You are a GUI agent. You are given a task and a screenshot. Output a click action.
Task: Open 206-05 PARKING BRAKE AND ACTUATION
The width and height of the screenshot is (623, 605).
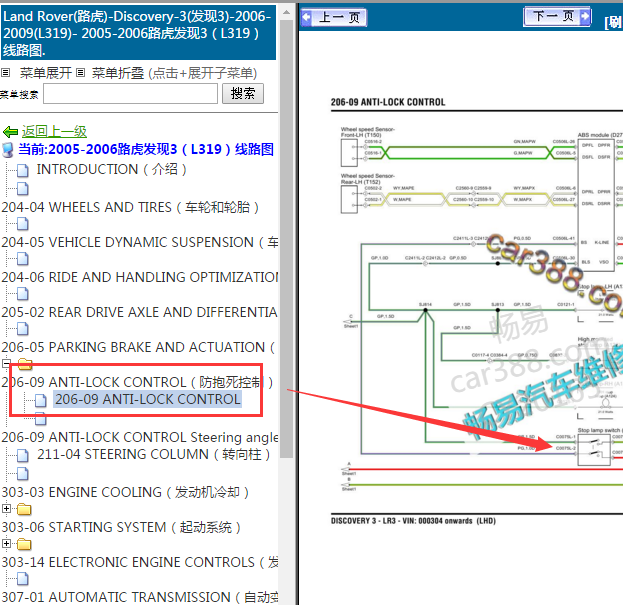[138, 347]
